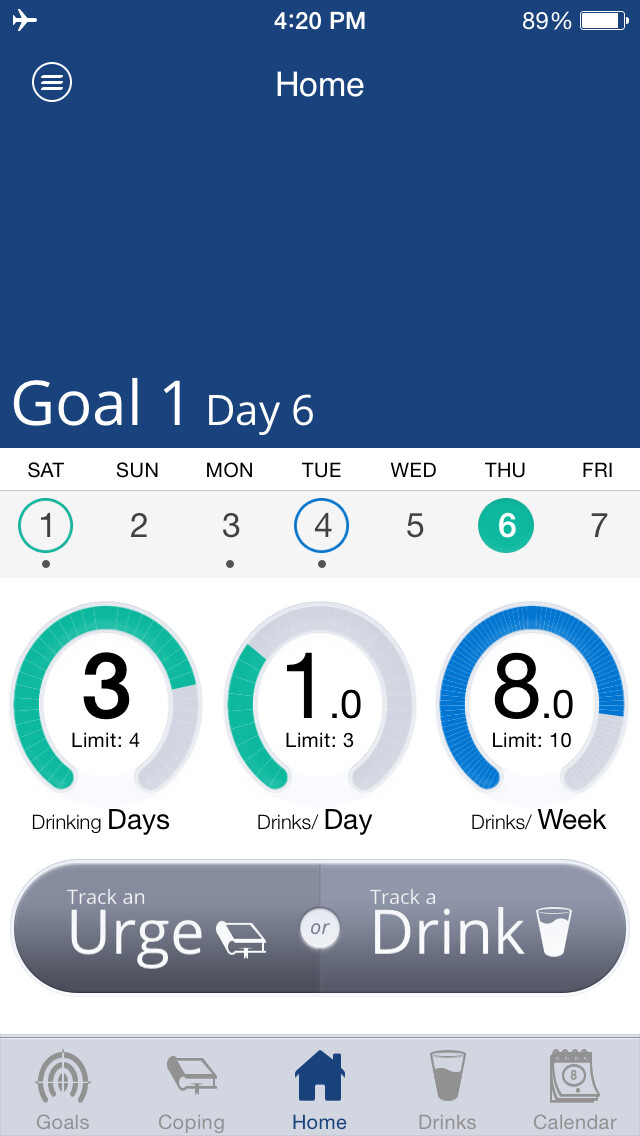Tap the glass icon beside Drink
Image resolution: width=640 pixels, height=1136 pixels.
(x=554, y=932)
